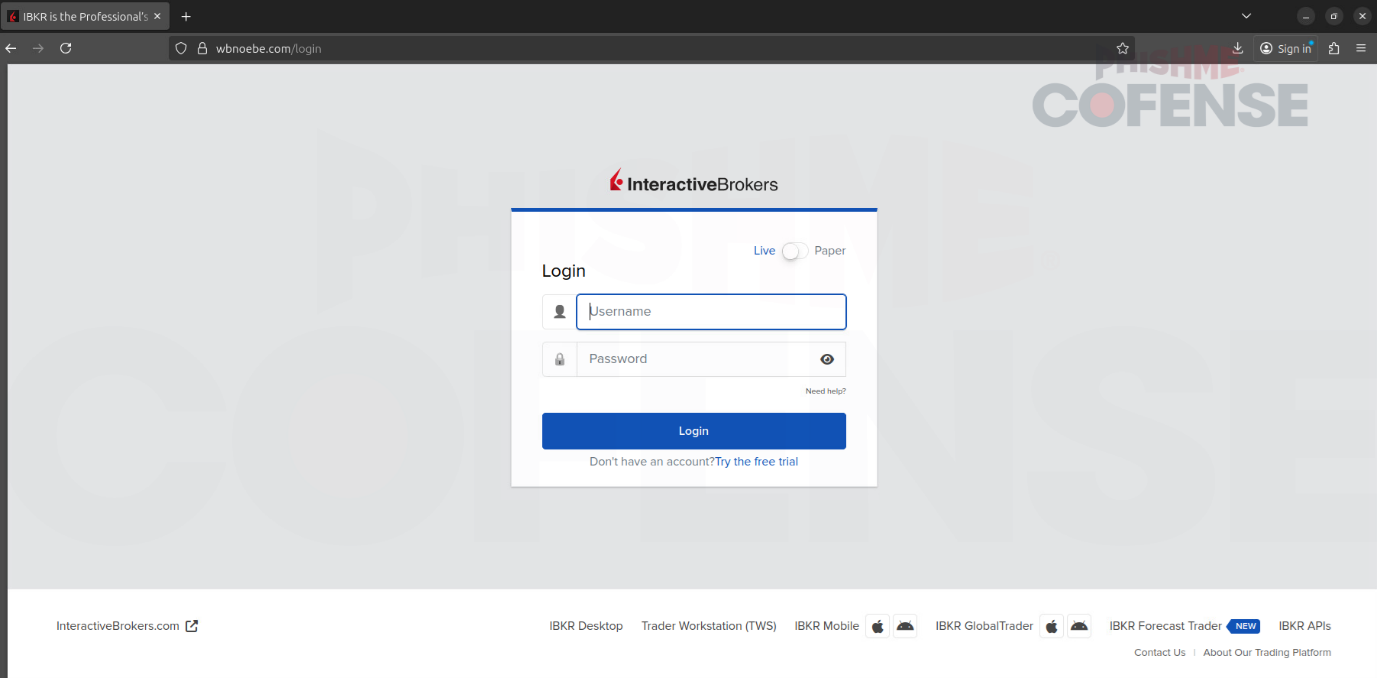Click the Try the free trial link
The width and height of the screenshot is (1377, 678).
coord(756,462)
